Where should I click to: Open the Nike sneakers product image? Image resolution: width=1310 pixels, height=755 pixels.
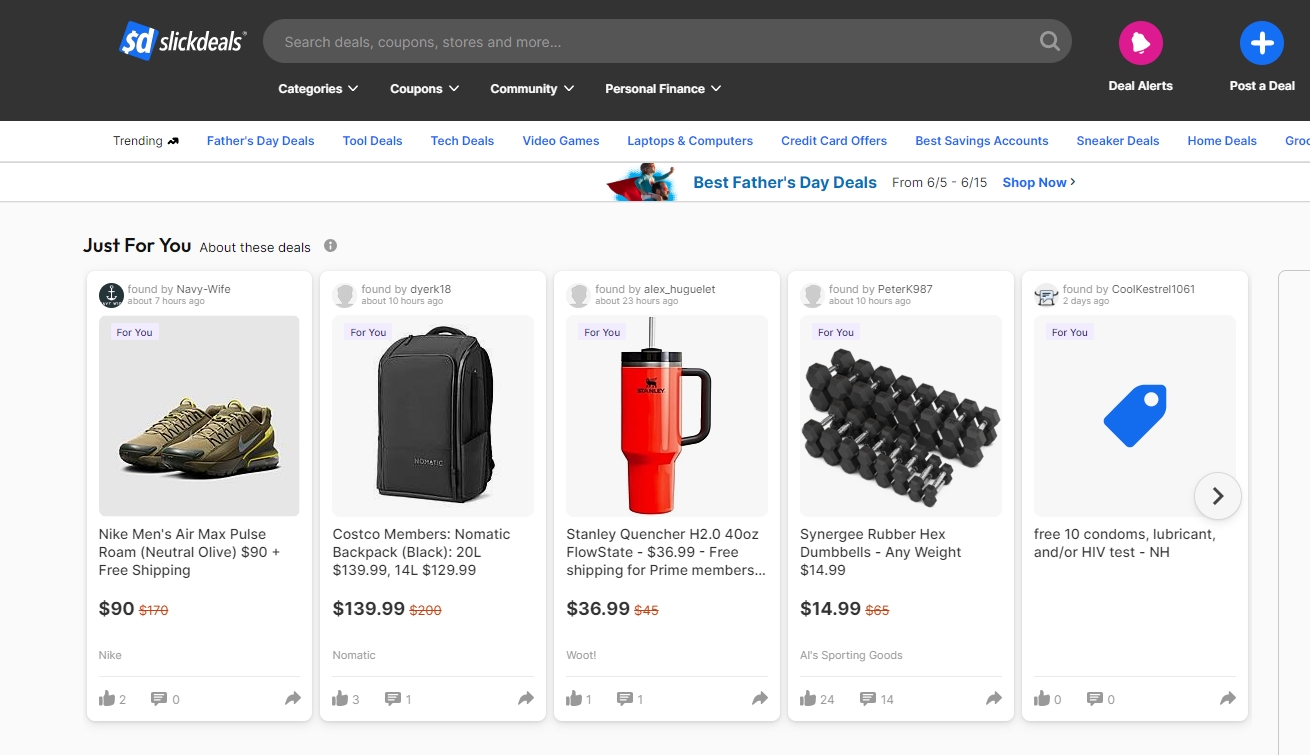199,416
